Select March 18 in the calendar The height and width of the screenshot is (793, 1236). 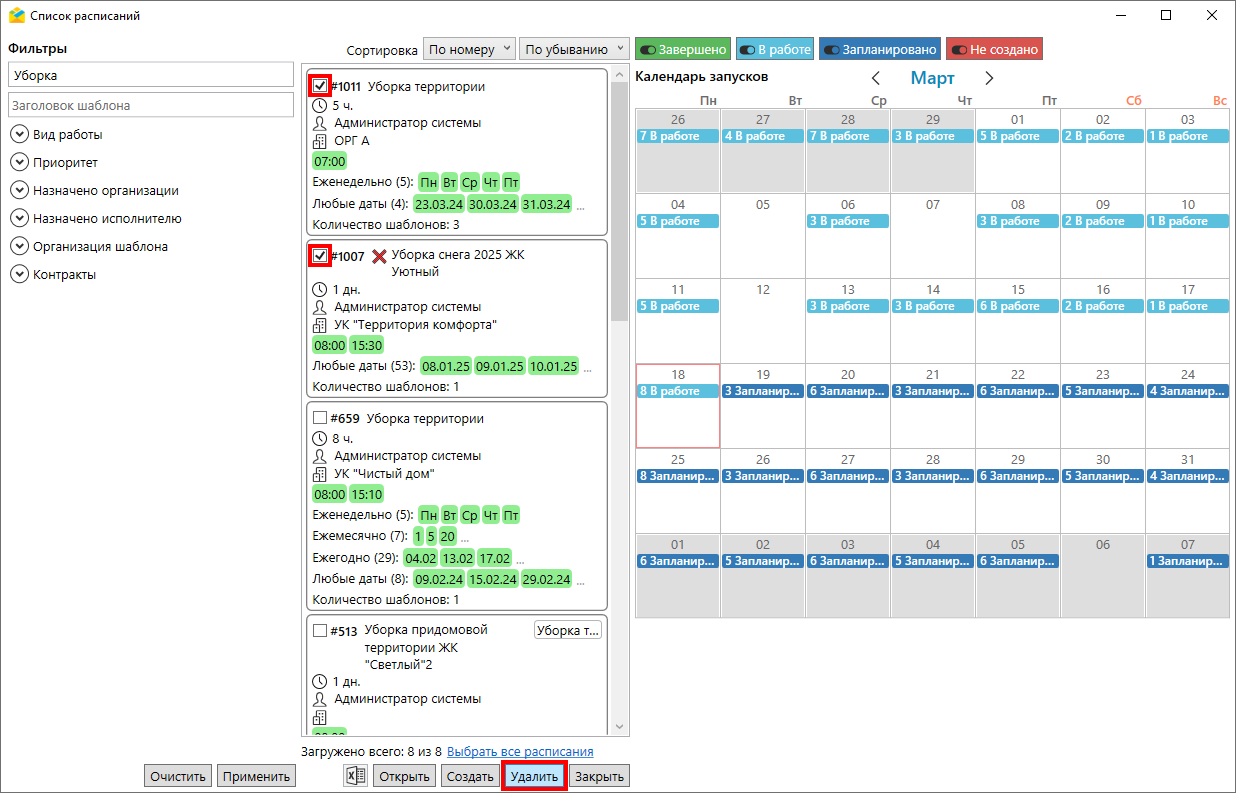tap(677, 405)
